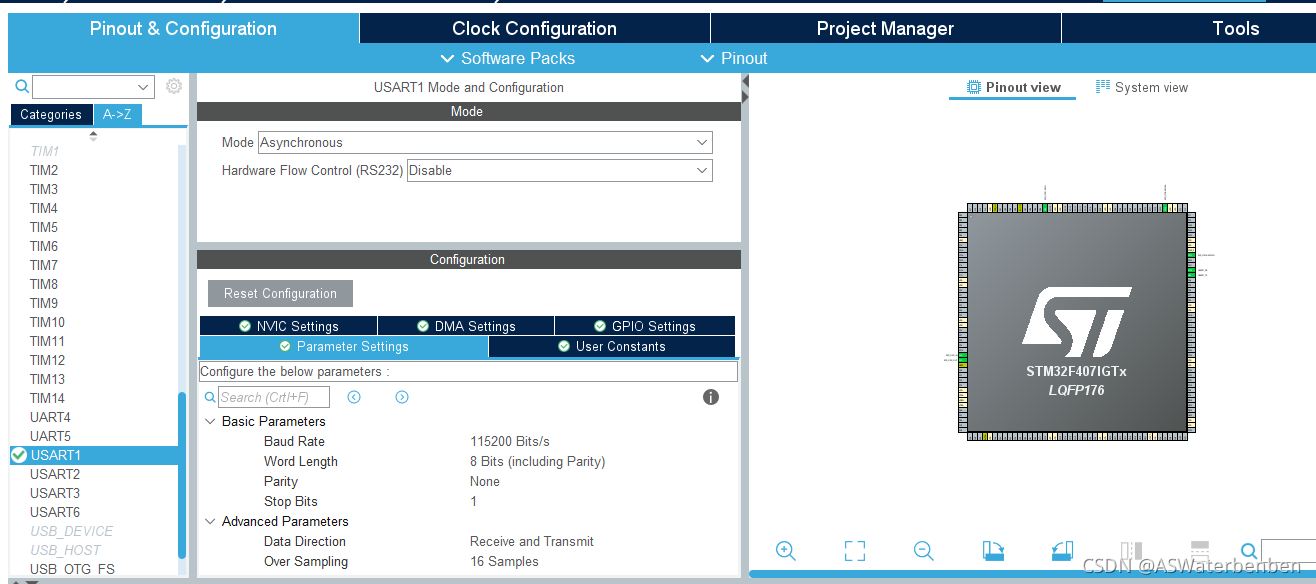This screenshot has width=1316, height=584.
Task: Go to previous parameter search result
Action: [x=354, y=397]
